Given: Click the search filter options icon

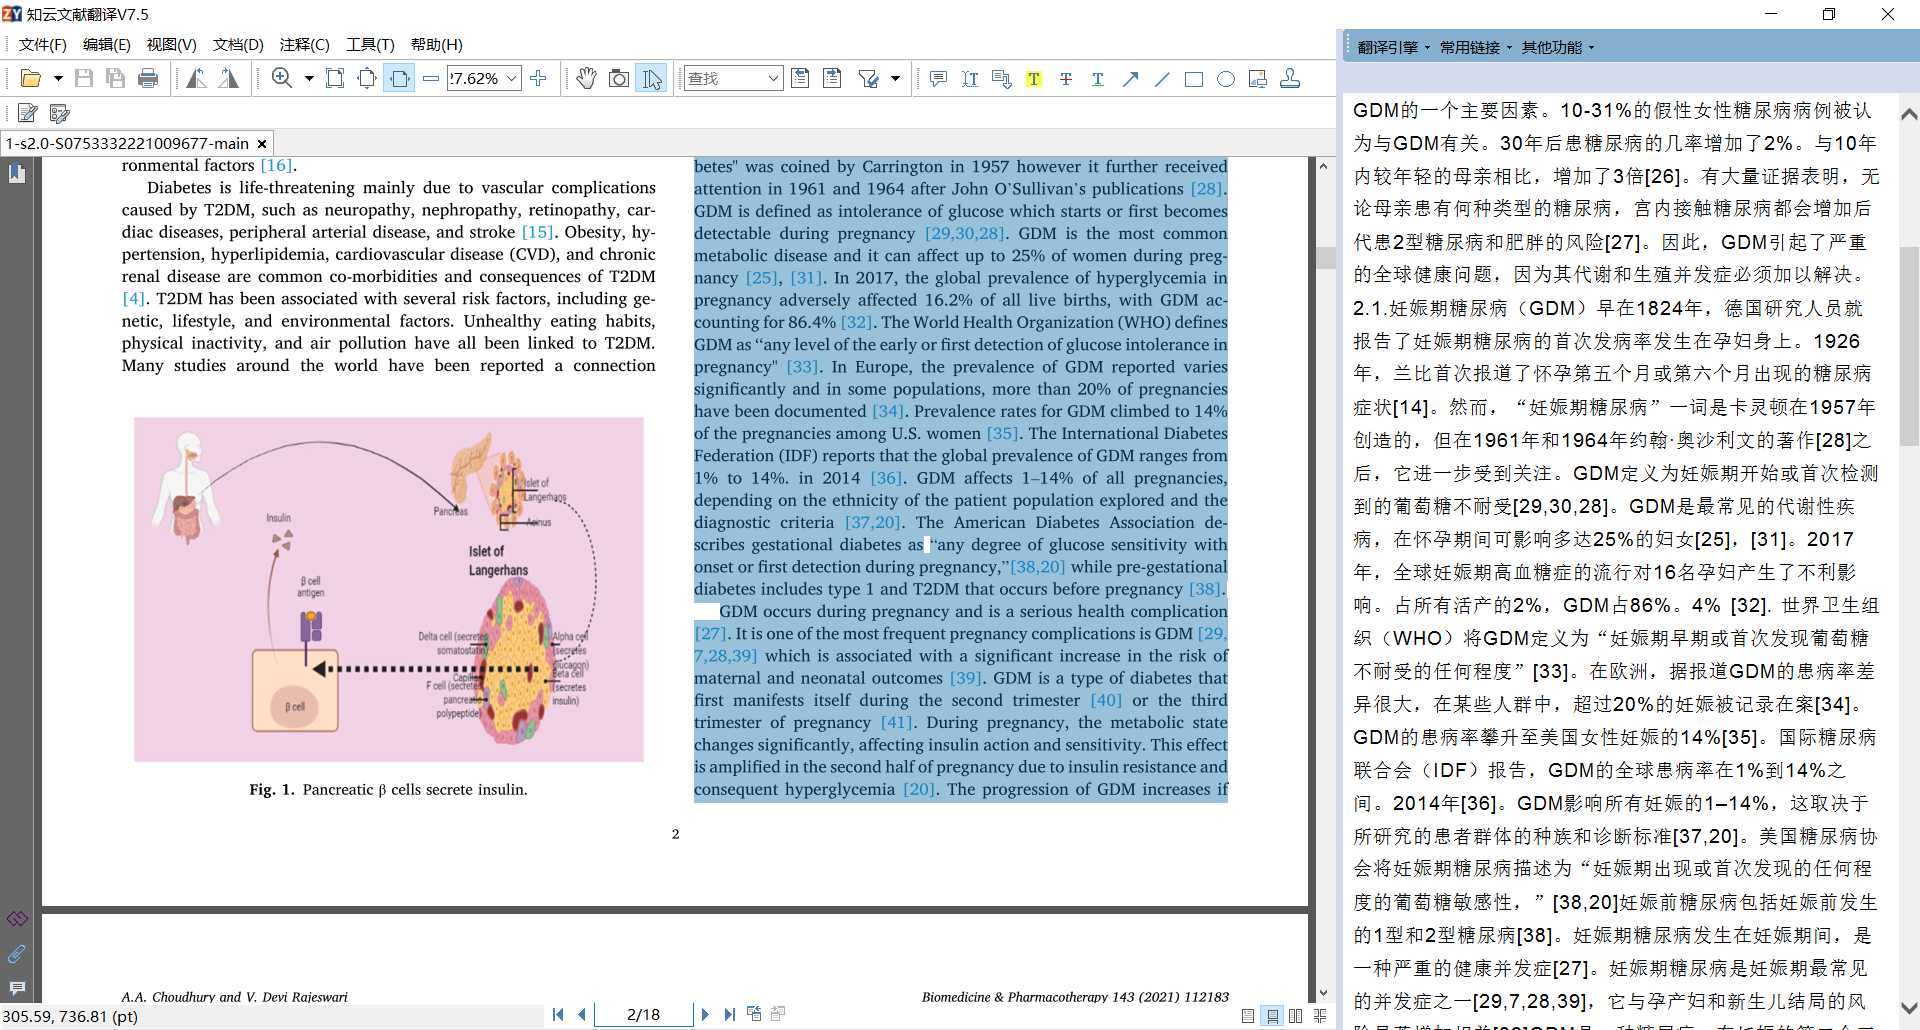Looking at the screenshot, I should coord(869,79).
